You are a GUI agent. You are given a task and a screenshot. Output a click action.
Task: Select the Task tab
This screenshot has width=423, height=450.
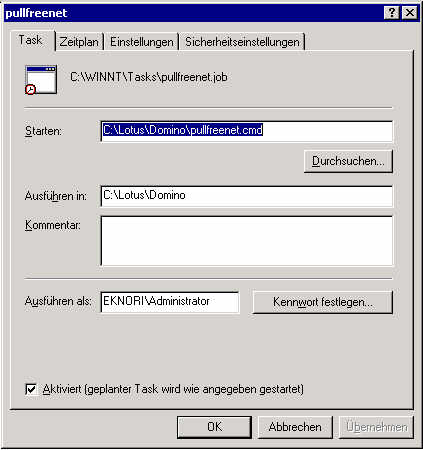pos(31,40)
